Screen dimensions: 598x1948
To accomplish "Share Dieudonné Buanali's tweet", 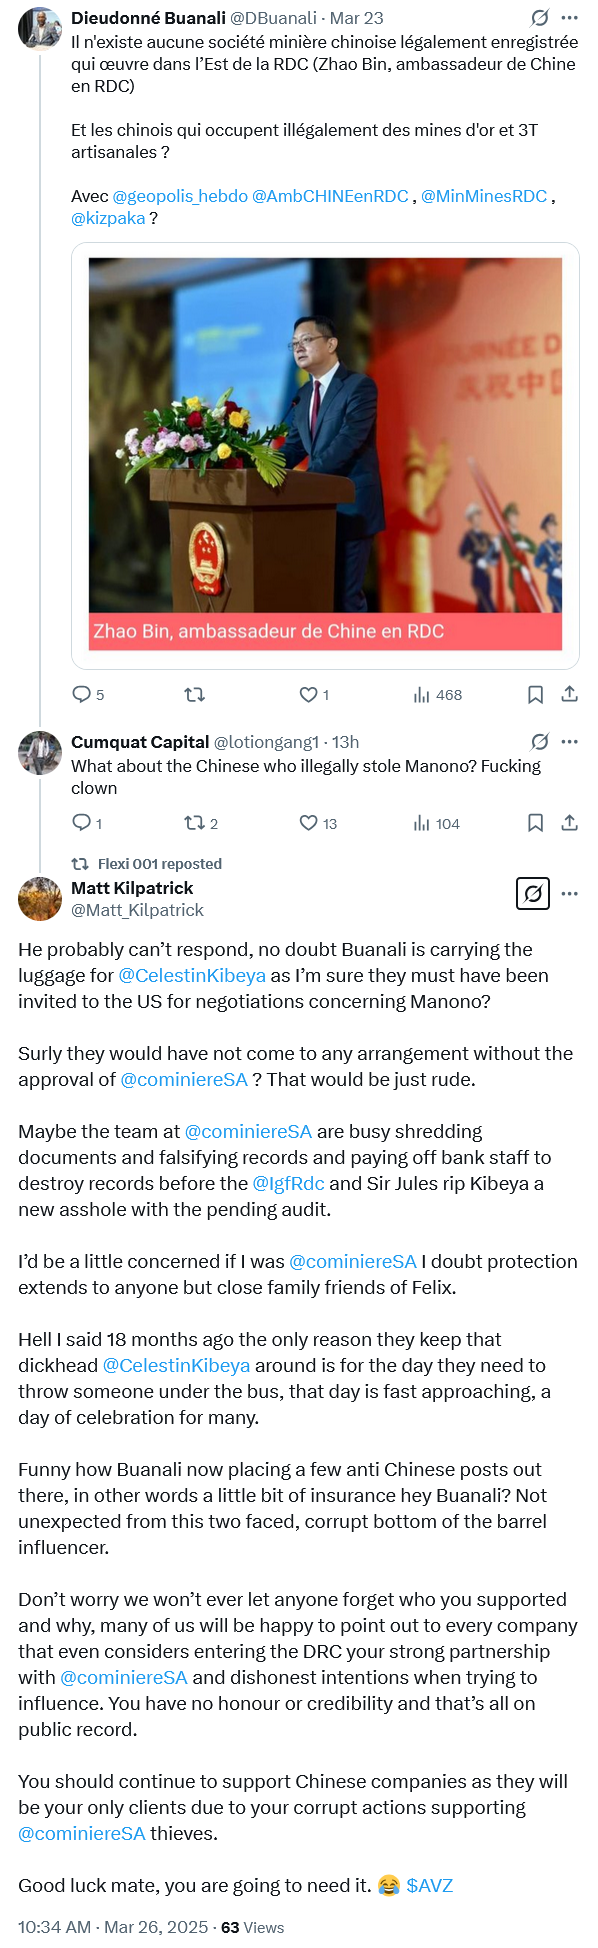I will [570, 694].
